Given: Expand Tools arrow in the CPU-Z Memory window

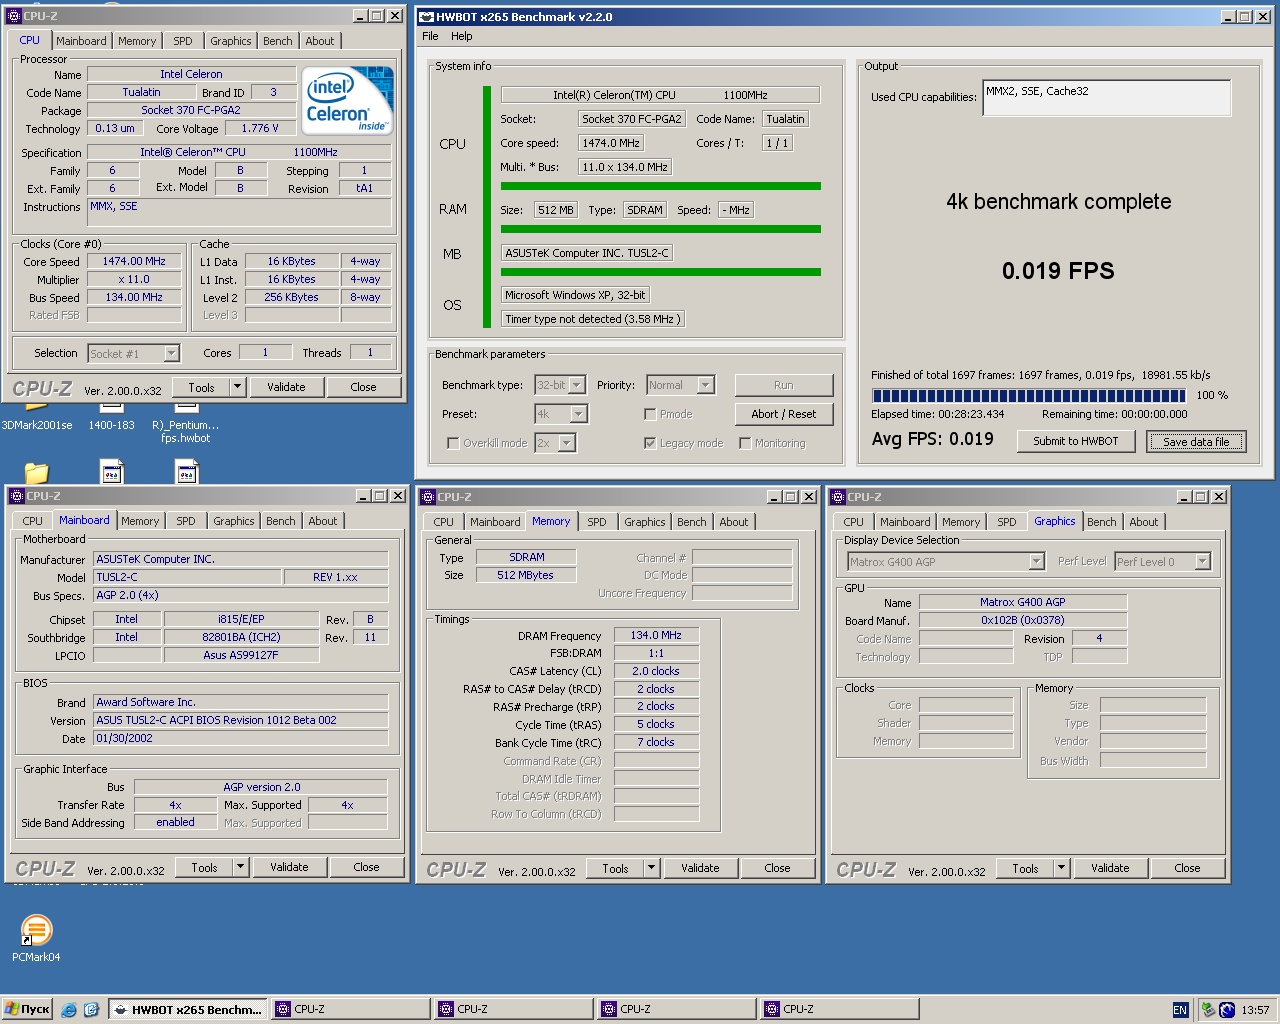Looking at the screenshot, I should (651, 868).
